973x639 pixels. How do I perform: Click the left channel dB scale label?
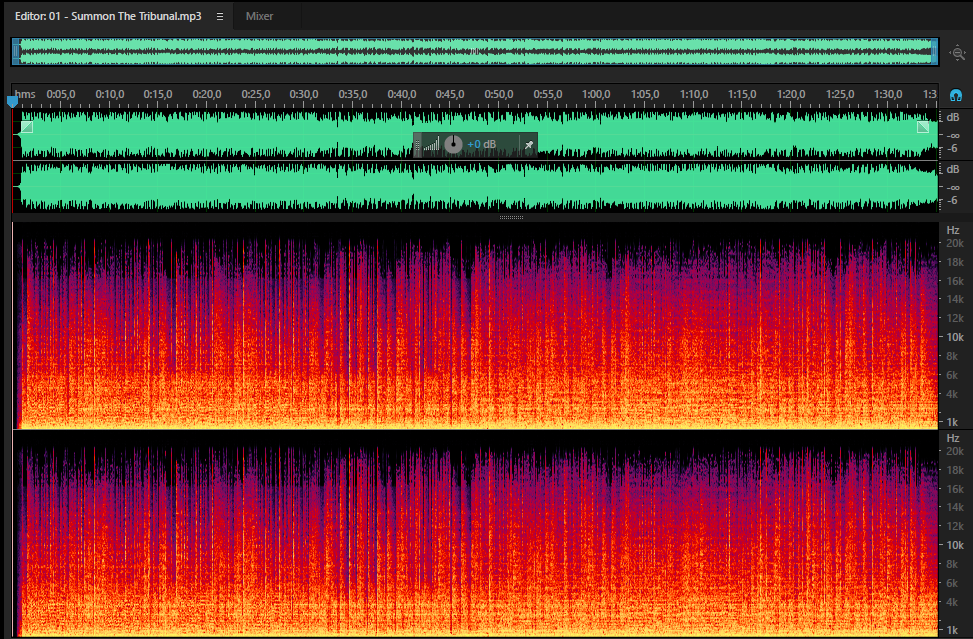pos(953,117)
